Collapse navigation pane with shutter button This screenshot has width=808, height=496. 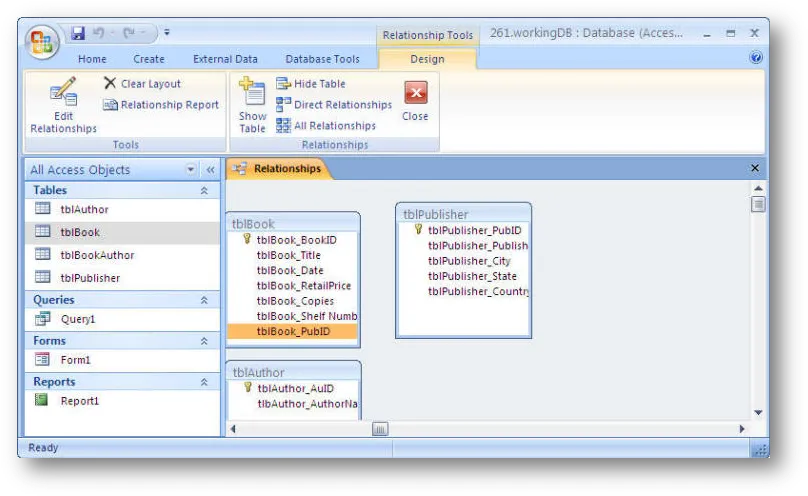210,169
